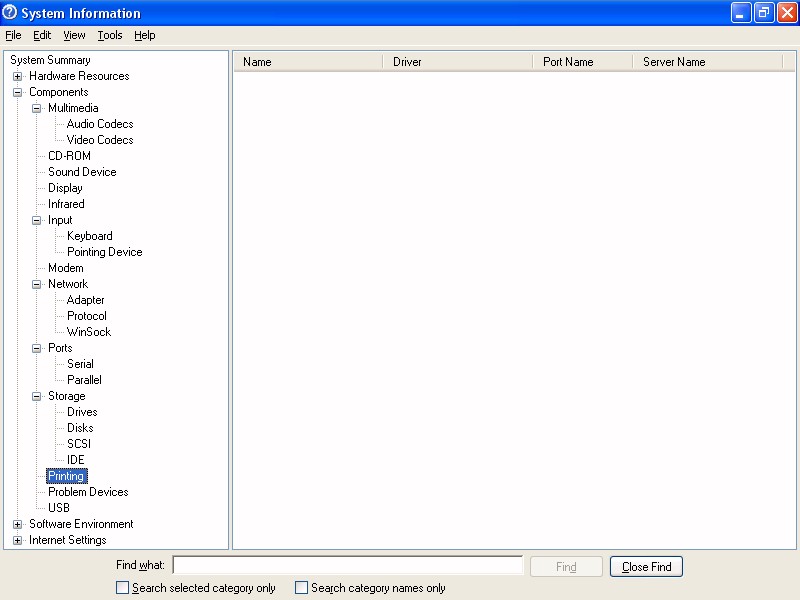This screenshot has height=600, width=800.
Task: Select the CD-ROM category
Action: click(69, 156)
